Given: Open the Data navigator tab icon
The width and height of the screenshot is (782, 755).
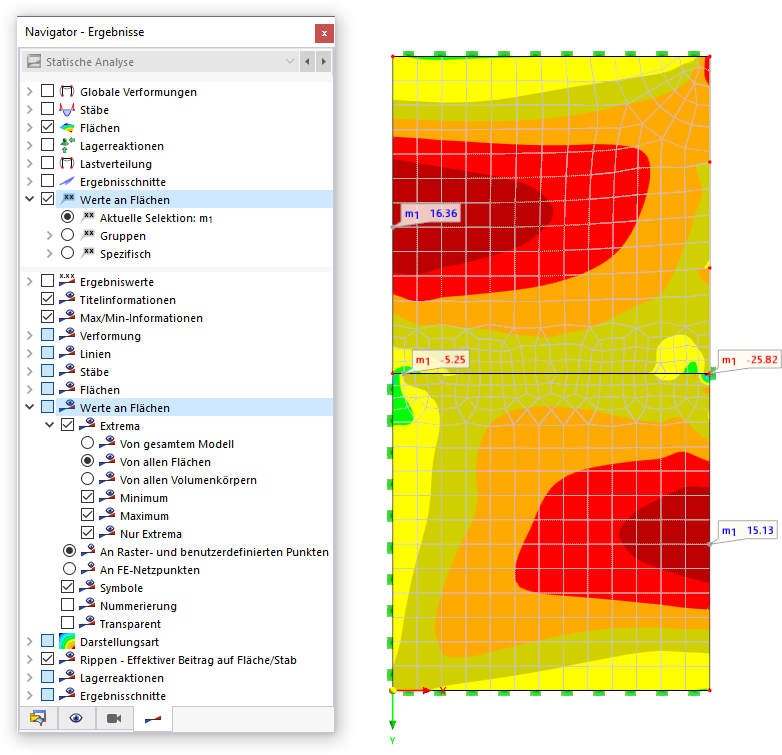Looking at the screenshot, I should pos(38,718).
